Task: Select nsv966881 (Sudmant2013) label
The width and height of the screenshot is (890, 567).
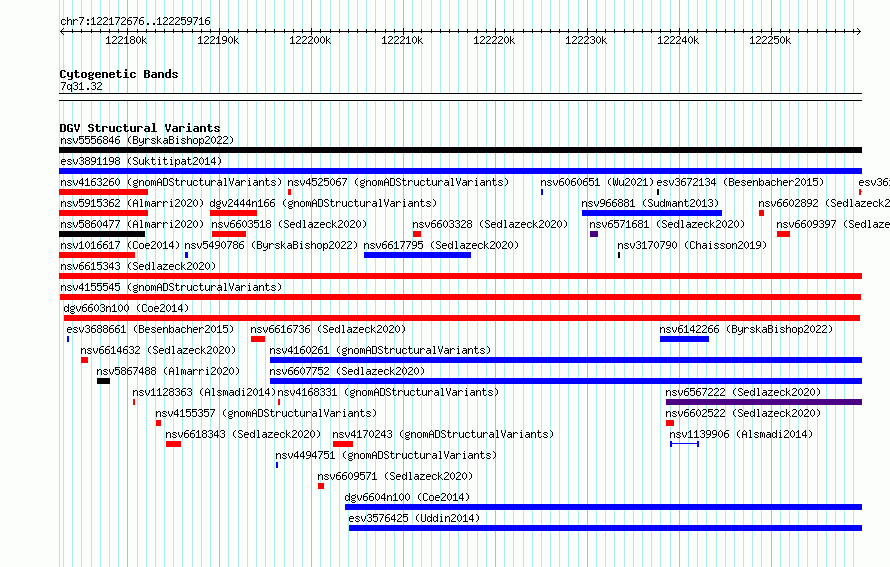Action: [650, 203]
